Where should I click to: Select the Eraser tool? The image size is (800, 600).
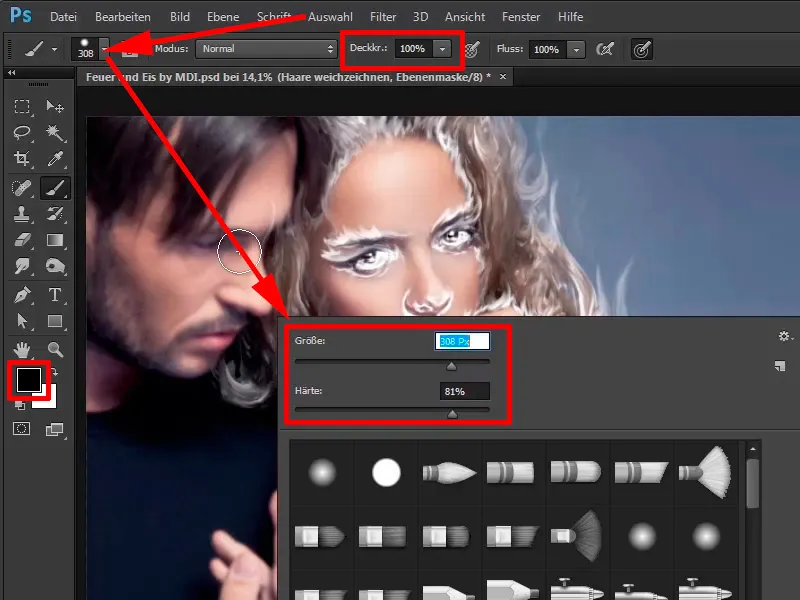point(21,240)
